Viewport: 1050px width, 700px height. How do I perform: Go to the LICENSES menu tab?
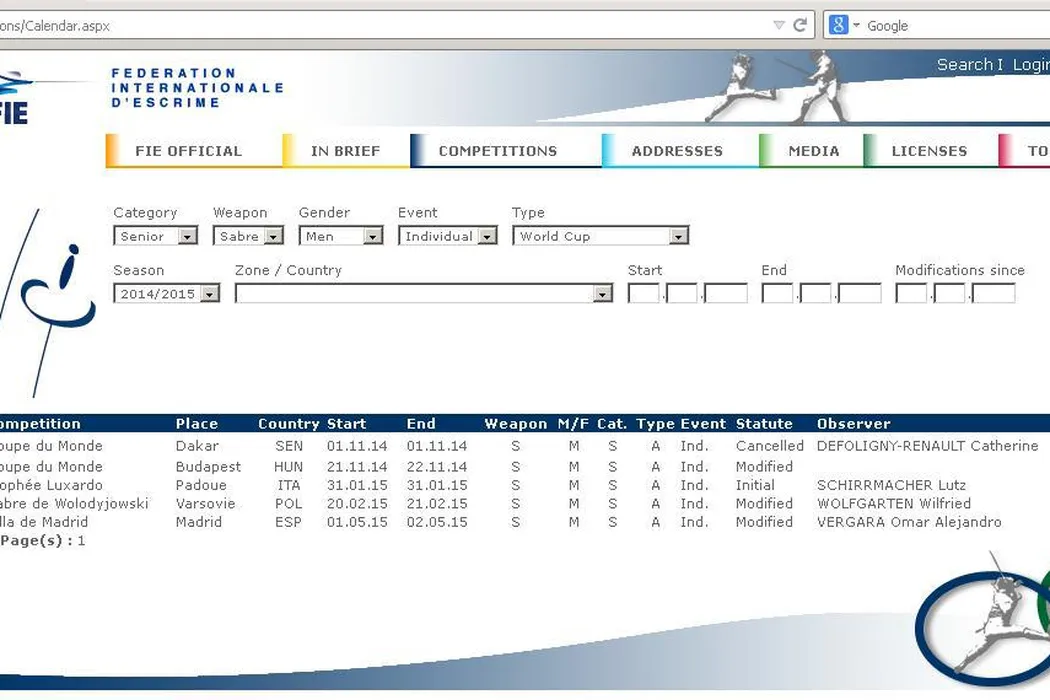(929, 151)
